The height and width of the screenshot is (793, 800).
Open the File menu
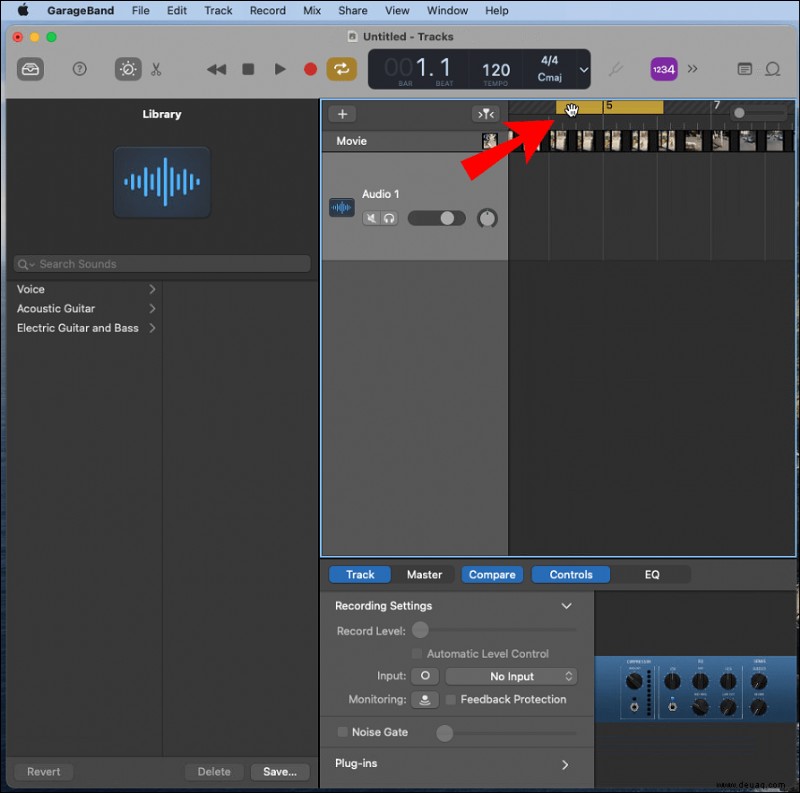click(x=140, y=10)
